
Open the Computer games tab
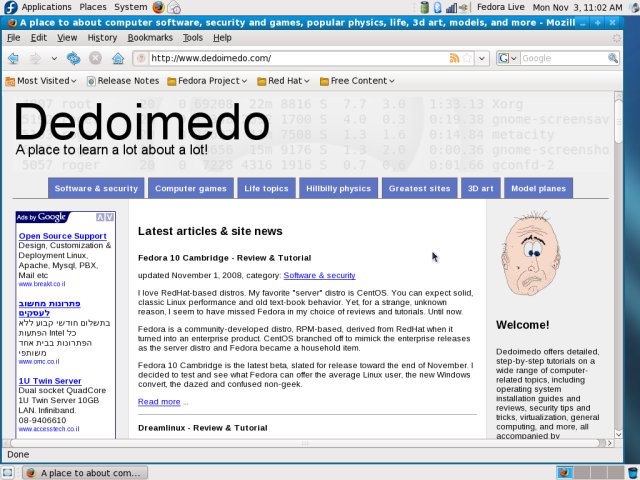(191, 188)
